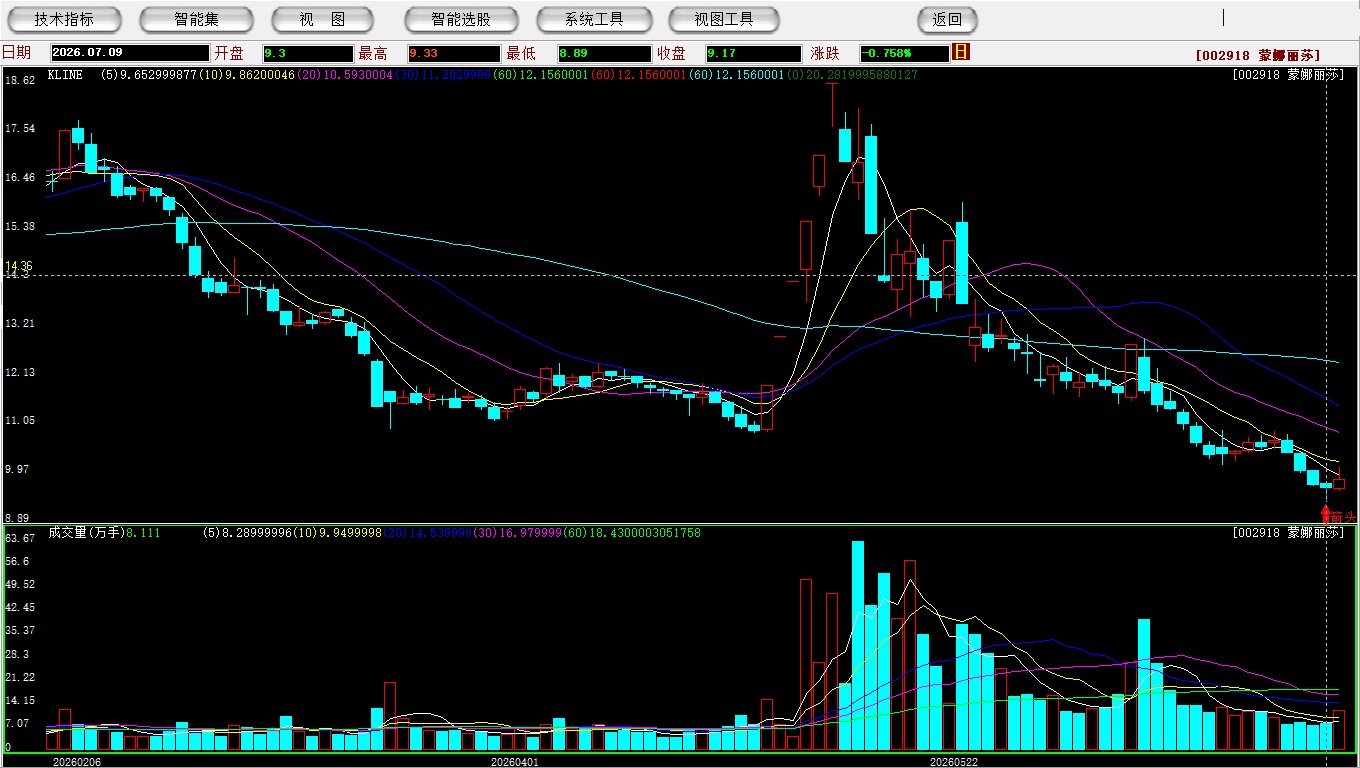
Task: Open the 智能集 menu
Action: tap(197, 19)
